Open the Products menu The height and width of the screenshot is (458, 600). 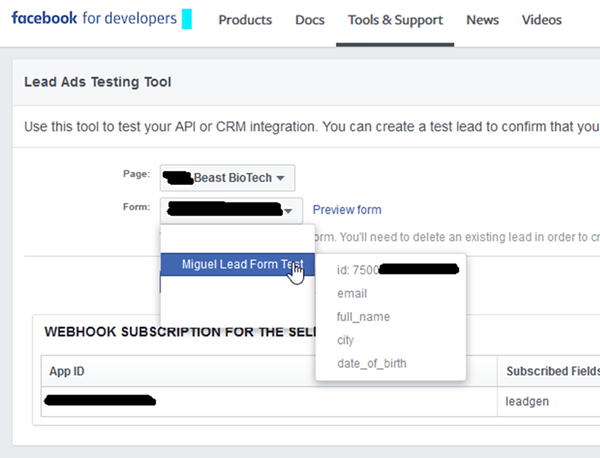245,20
